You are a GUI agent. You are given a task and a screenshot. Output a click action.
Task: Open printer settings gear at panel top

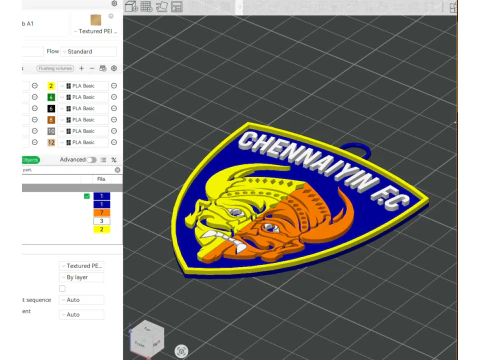point(114,3)
